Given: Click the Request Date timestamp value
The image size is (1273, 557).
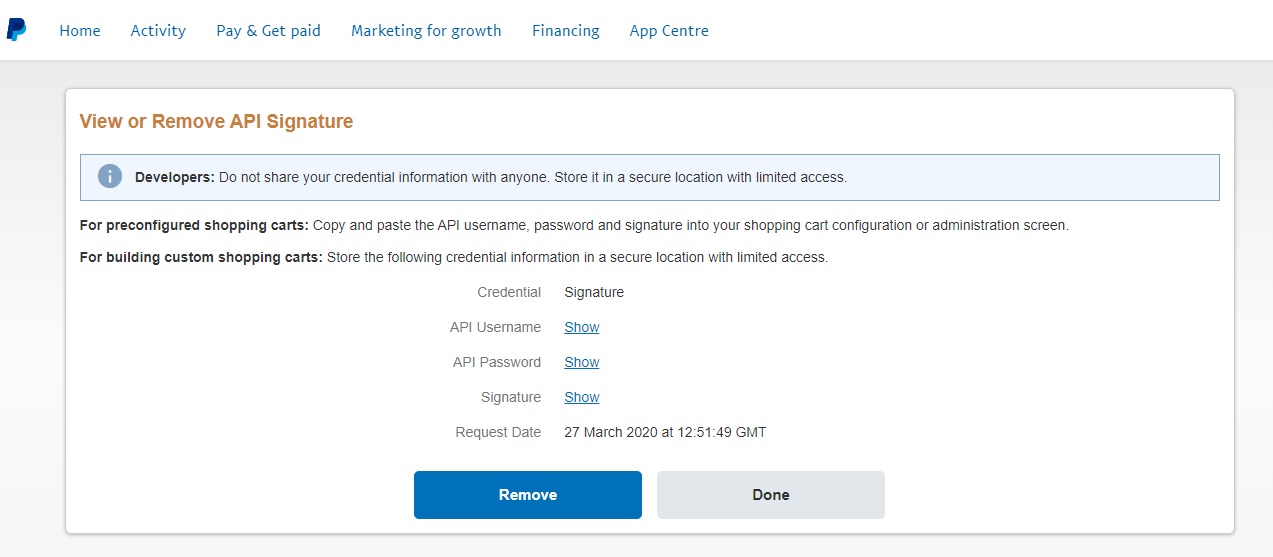Looking at the screenshot, I should coord(665,432).
